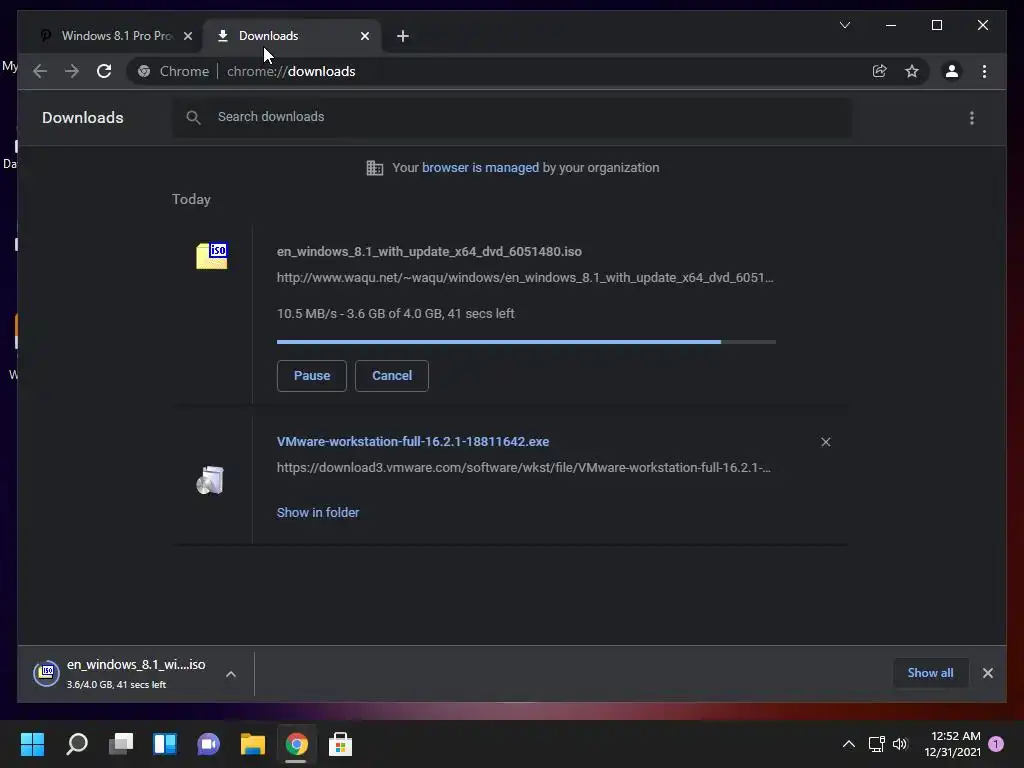
Task: Open the volume icon in system tray
Action: (900, 744)
